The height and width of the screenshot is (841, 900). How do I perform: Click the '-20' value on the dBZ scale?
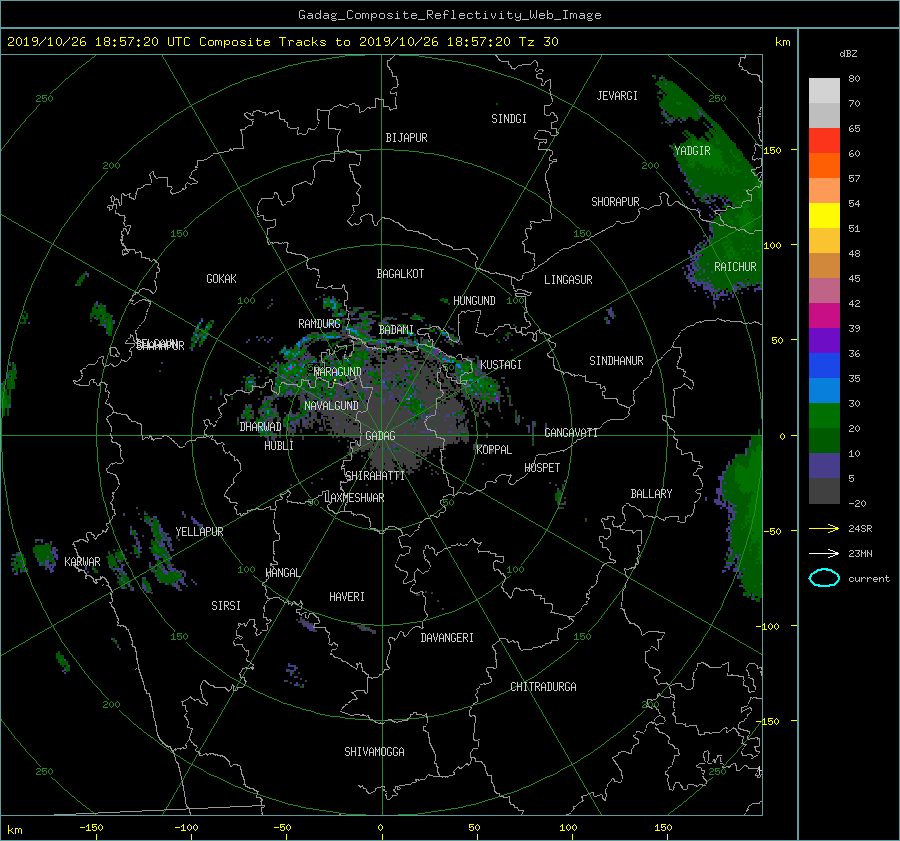(x=857, y=503)
